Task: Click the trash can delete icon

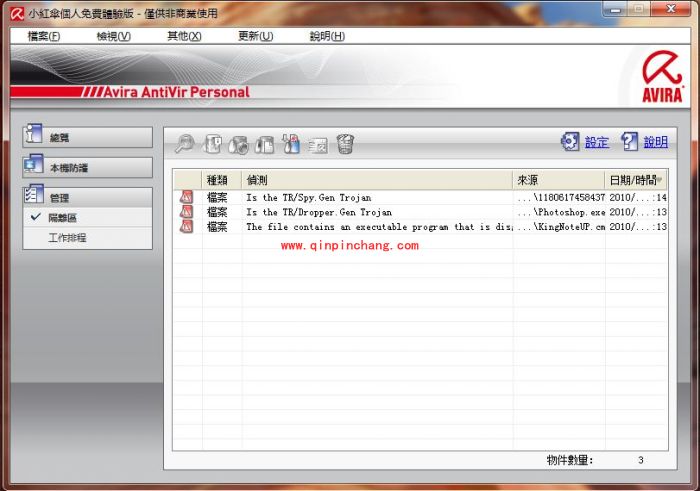Action: click(x=345, y=144)
